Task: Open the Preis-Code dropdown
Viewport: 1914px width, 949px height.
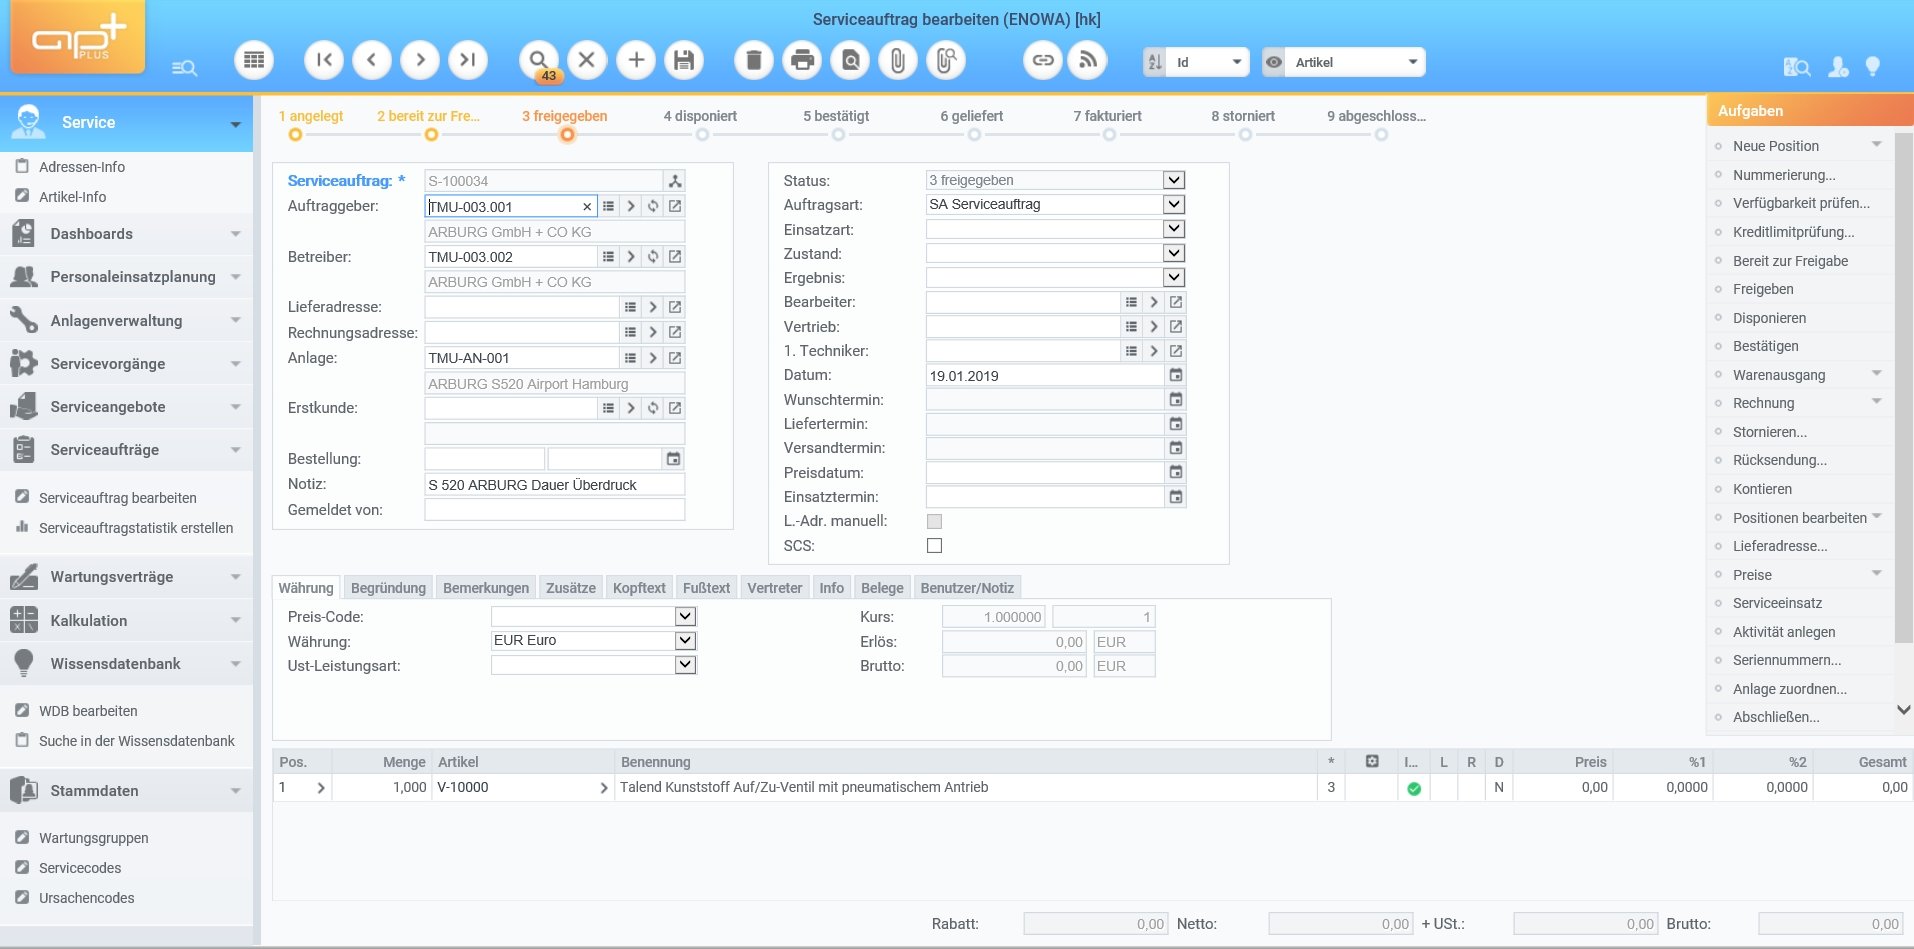Action: (685, 616)
